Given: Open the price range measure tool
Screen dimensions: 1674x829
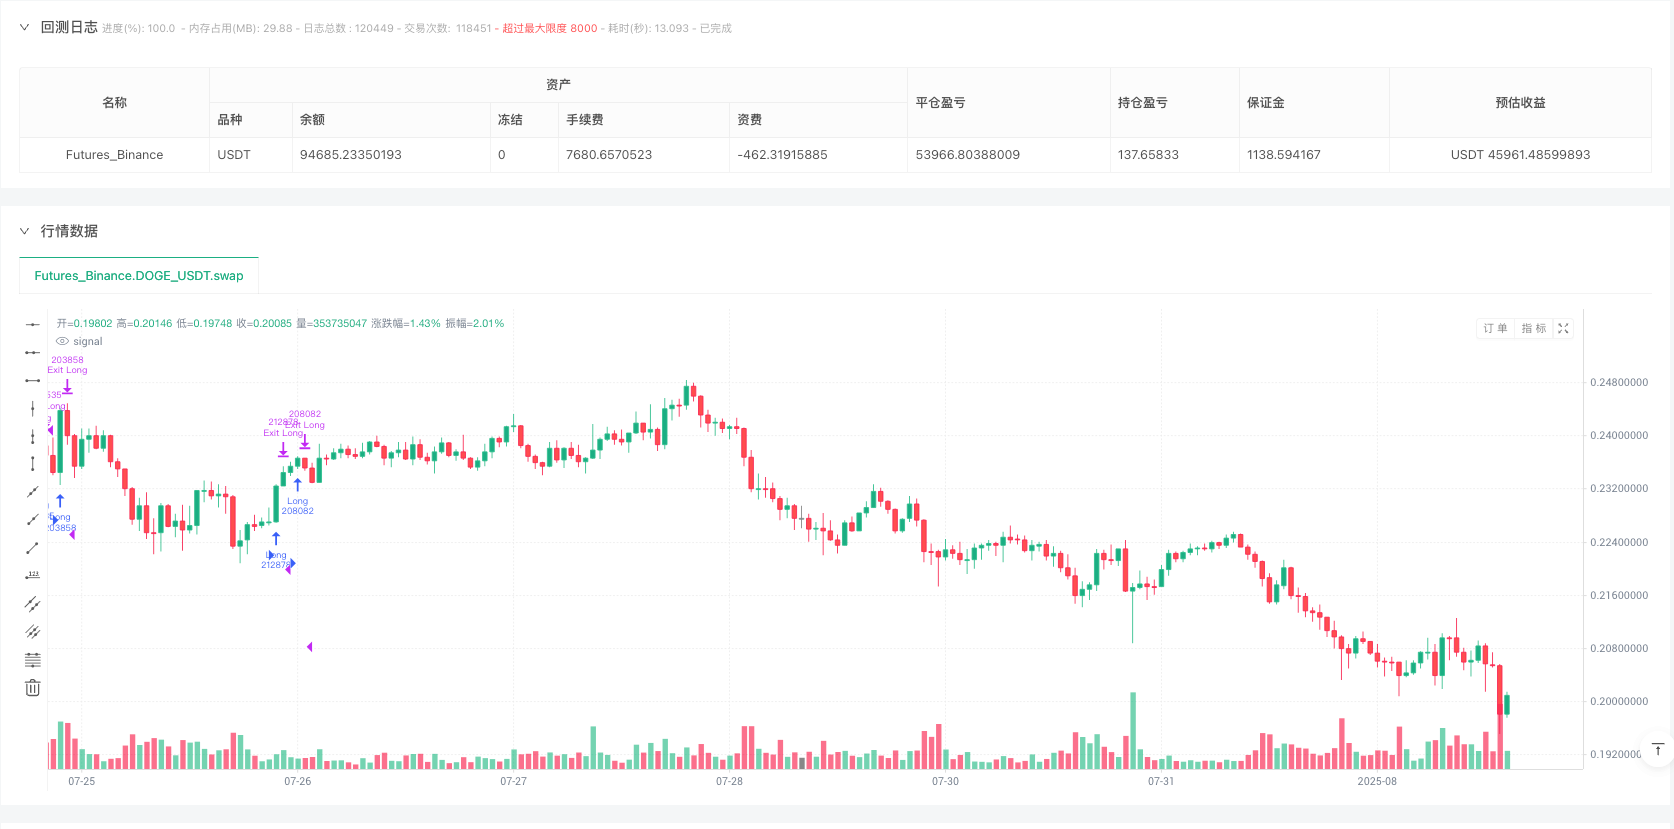Looking at the screenshot, I should tap(32, 464).
